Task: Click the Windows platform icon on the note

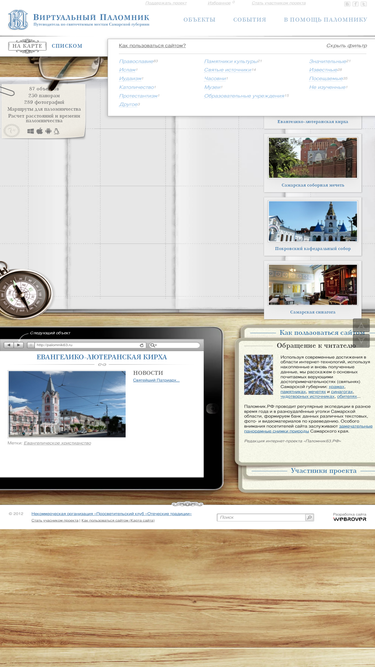Action: tap(31, 131)
